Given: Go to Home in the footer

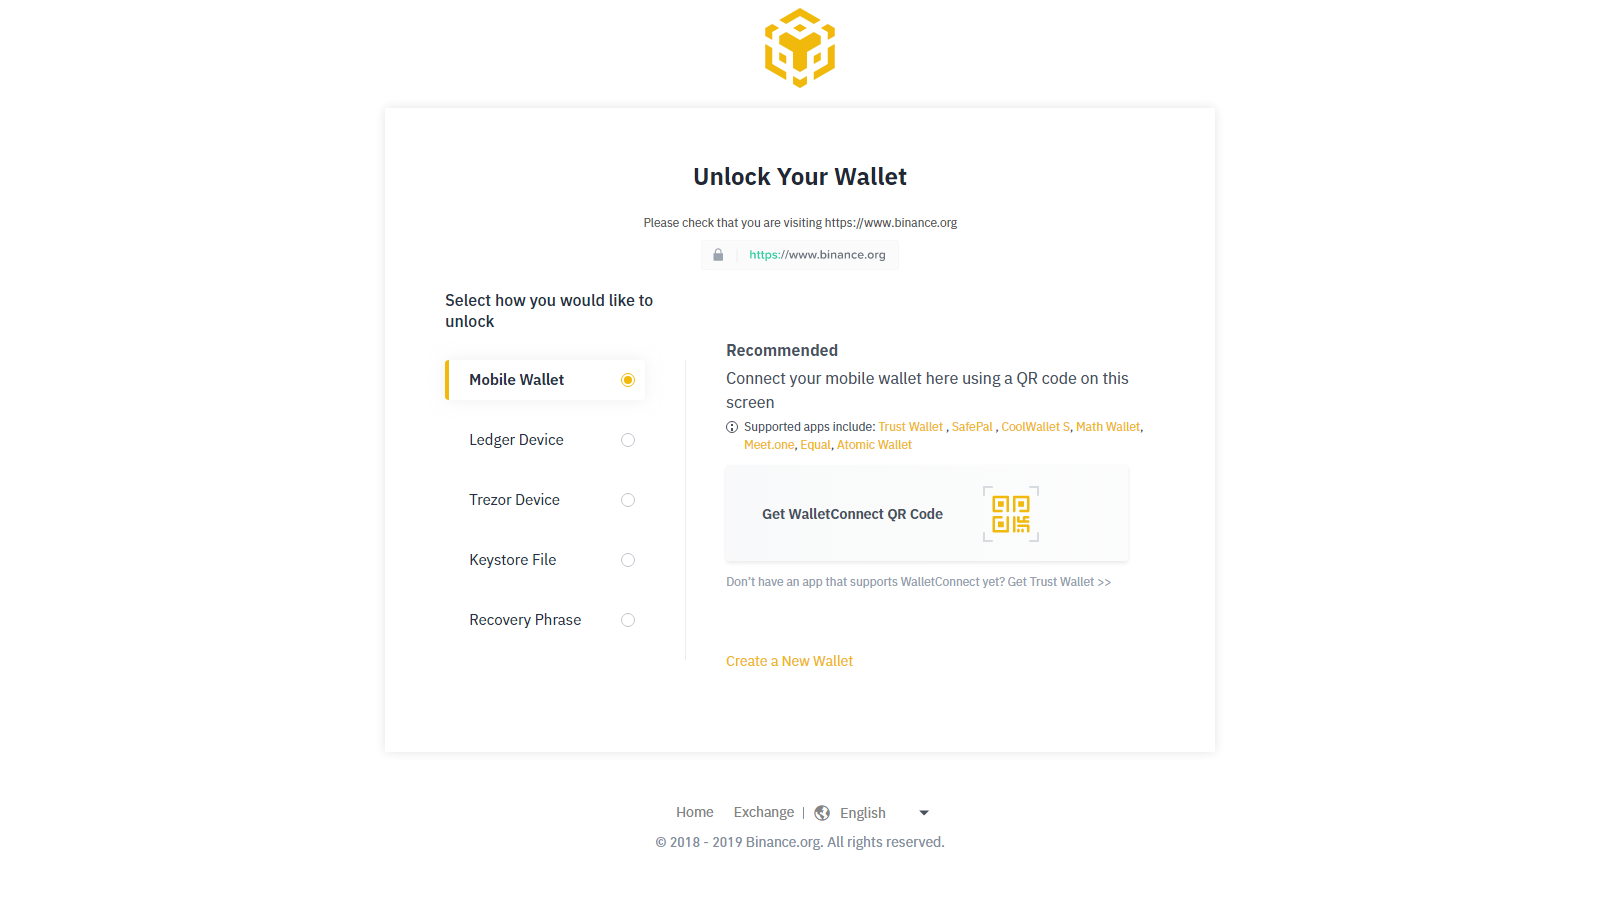Looking at the screenshot, I should [695, 812].
